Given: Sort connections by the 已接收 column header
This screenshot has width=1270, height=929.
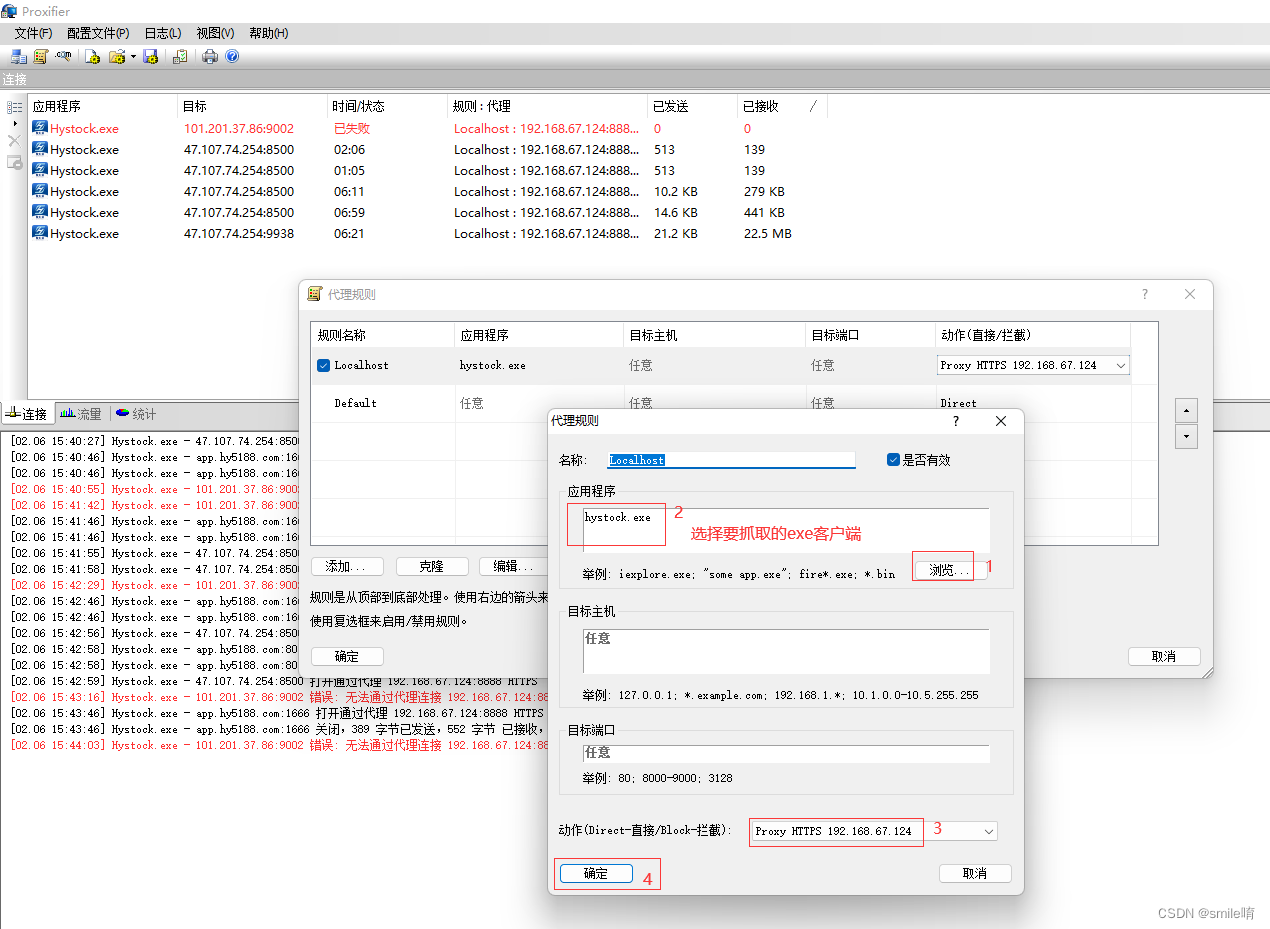Looking at the screenshot, I should coord(783,106).
